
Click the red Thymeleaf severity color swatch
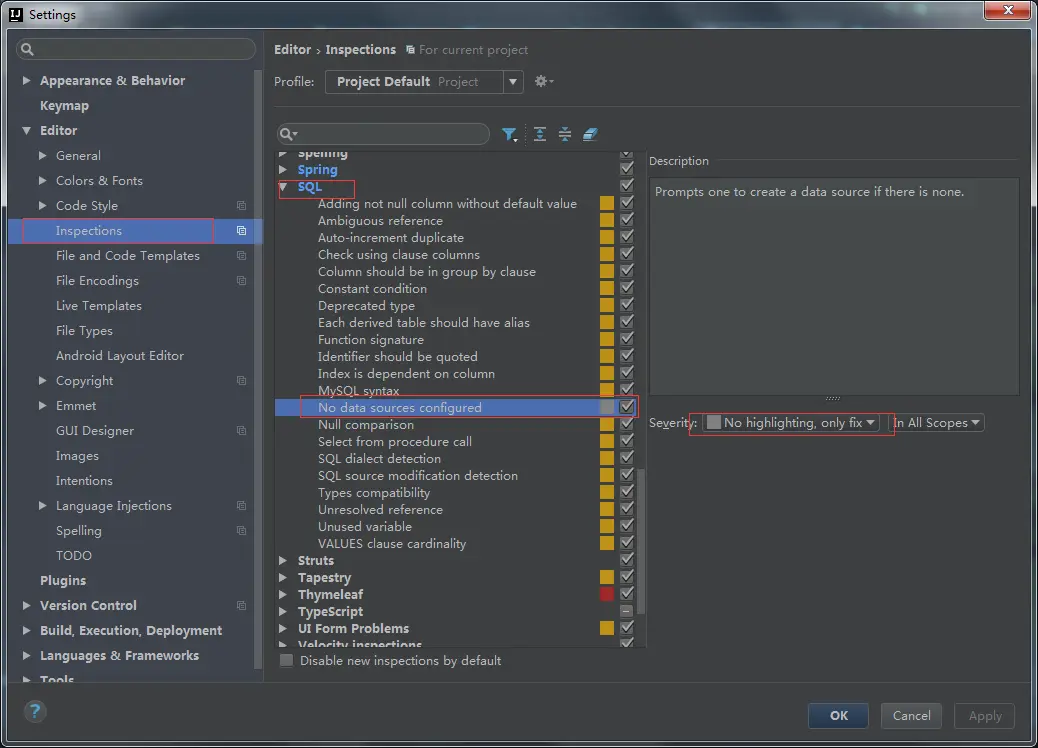point(607,594)
